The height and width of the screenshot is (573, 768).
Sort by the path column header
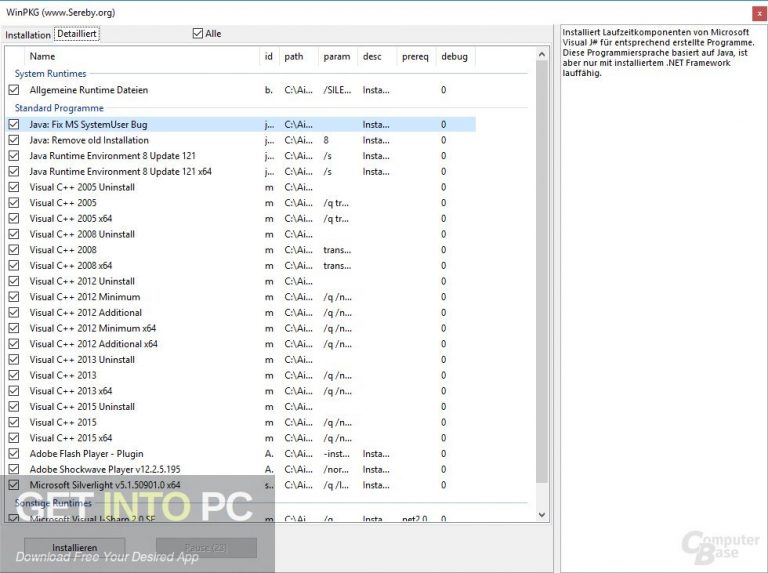[298, 56]
